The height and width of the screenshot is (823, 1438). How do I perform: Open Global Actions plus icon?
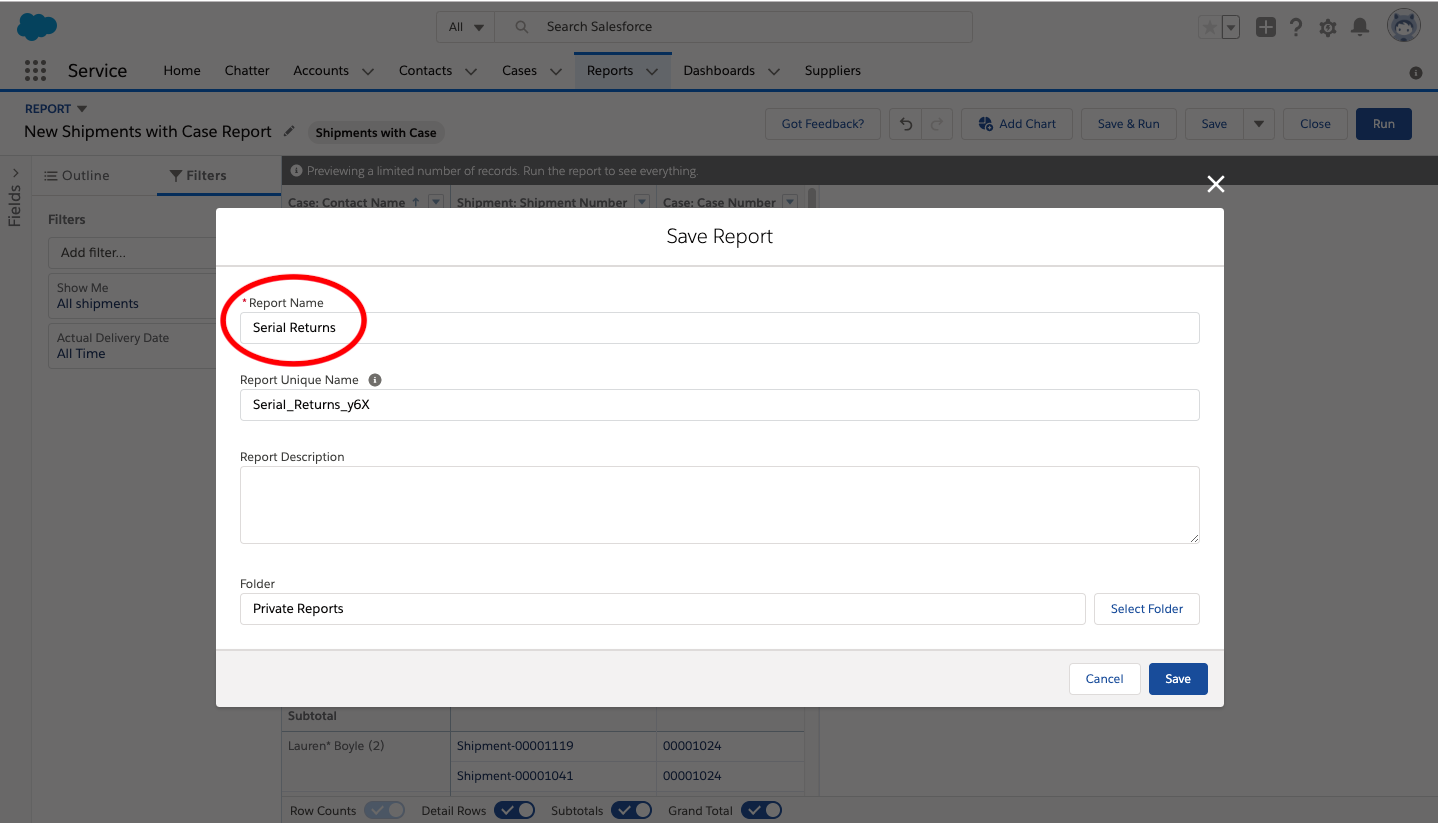tap(1265, 28)
